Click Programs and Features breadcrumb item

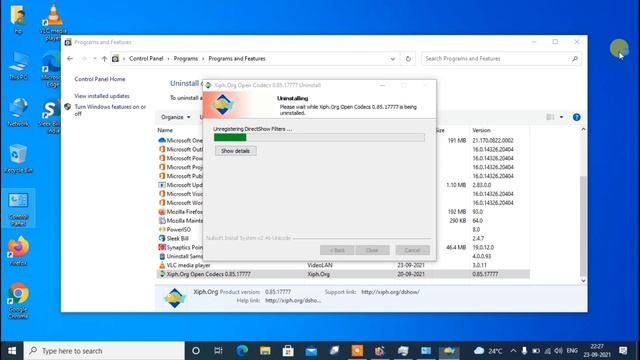point(237,59)
